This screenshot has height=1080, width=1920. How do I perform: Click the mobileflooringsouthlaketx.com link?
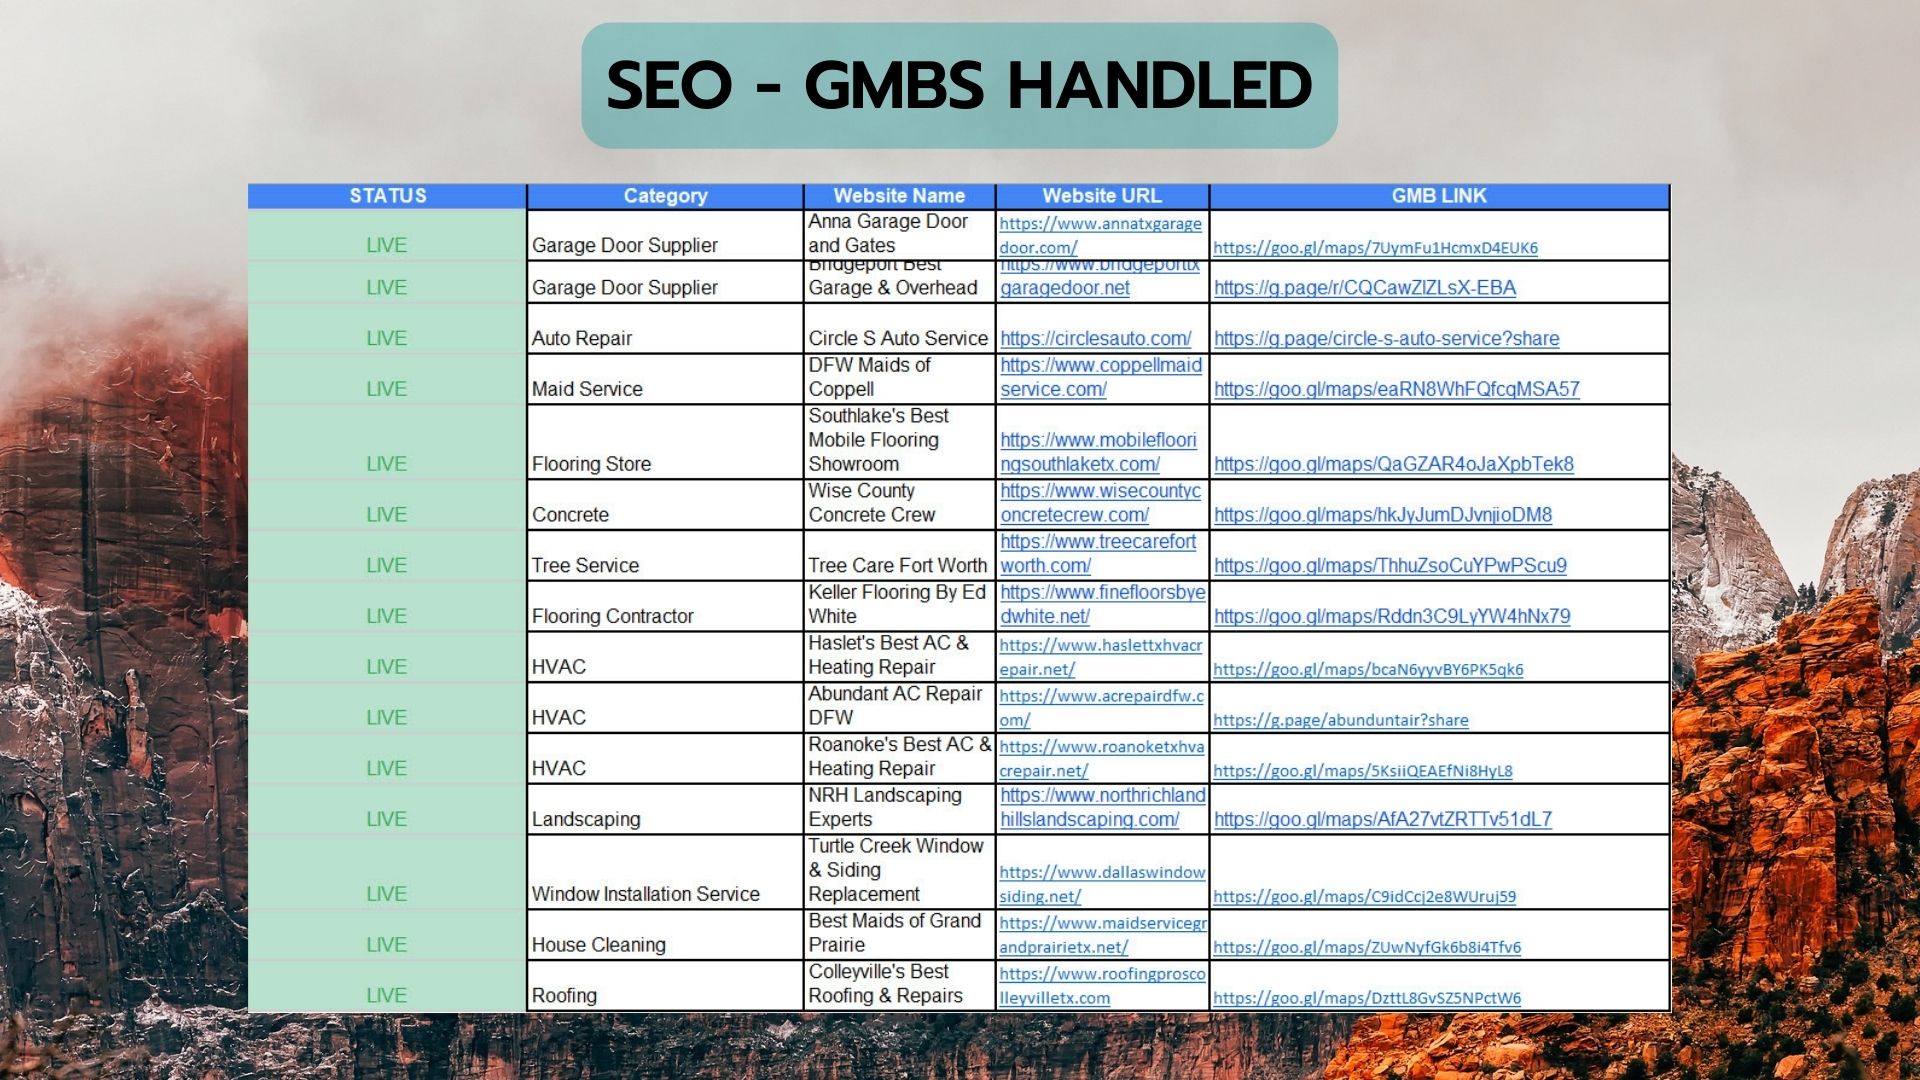coord(1098,440)
